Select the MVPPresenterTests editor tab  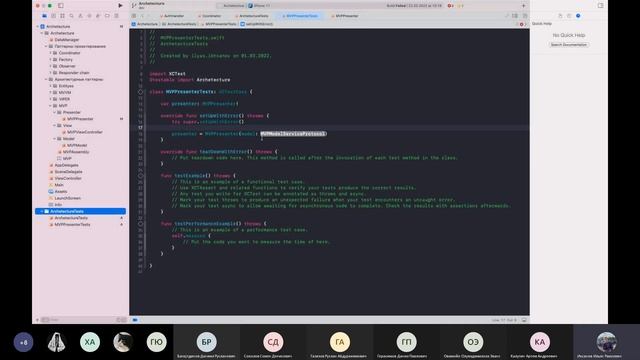pos(300,16)
